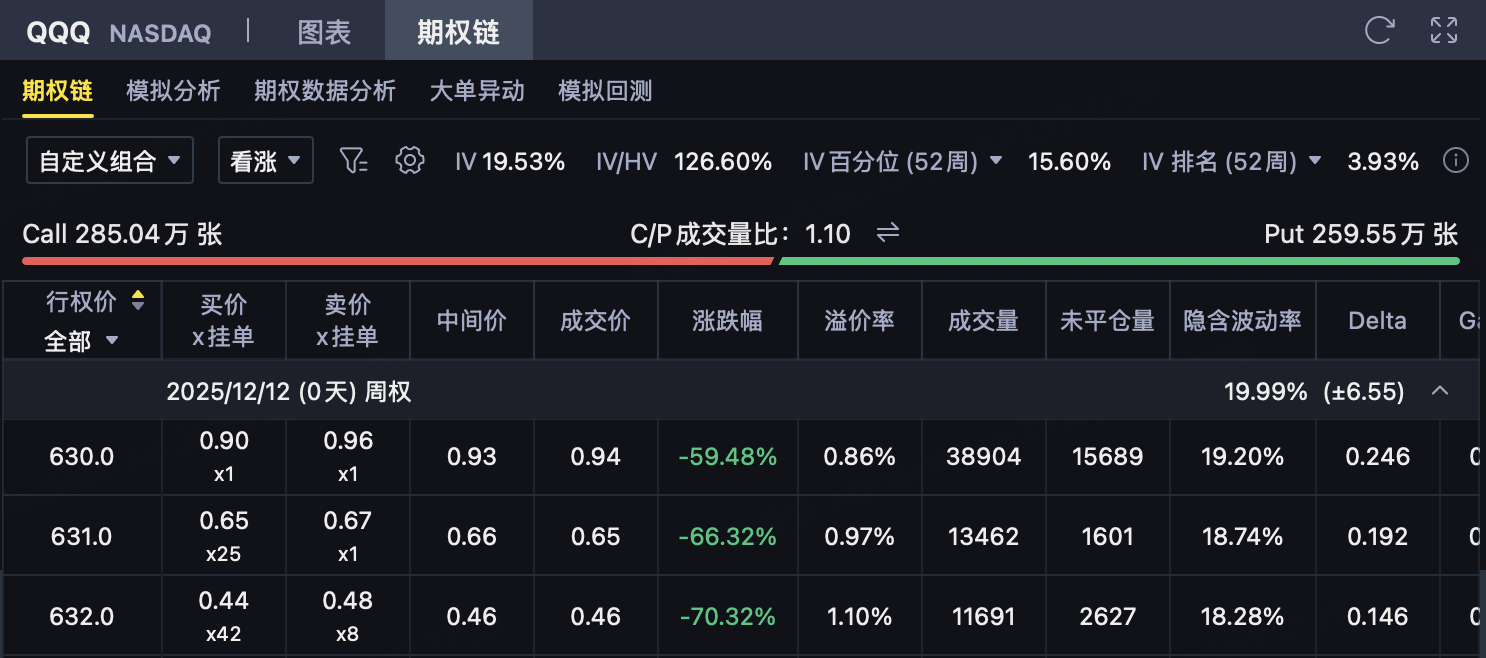Collapse the 2025/12/12 weekly expiry group

coord(1440,391)
